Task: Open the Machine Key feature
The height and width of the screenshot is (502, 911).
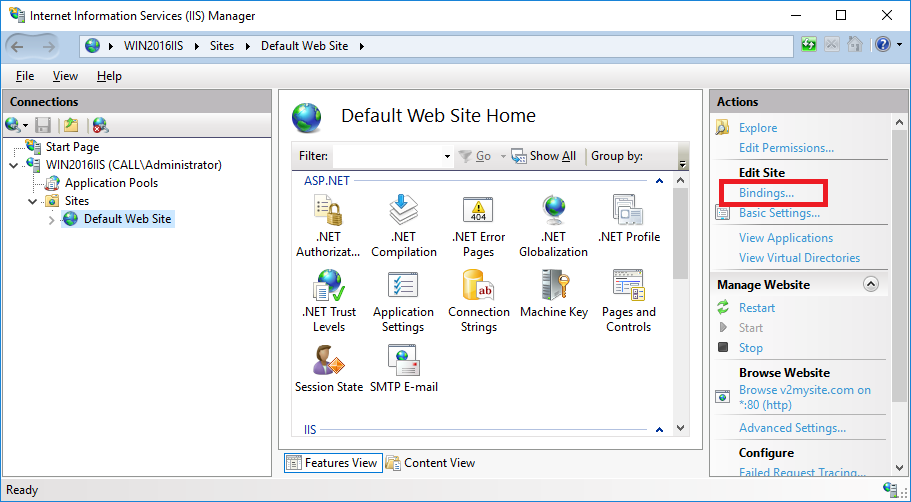Action: 554,293
